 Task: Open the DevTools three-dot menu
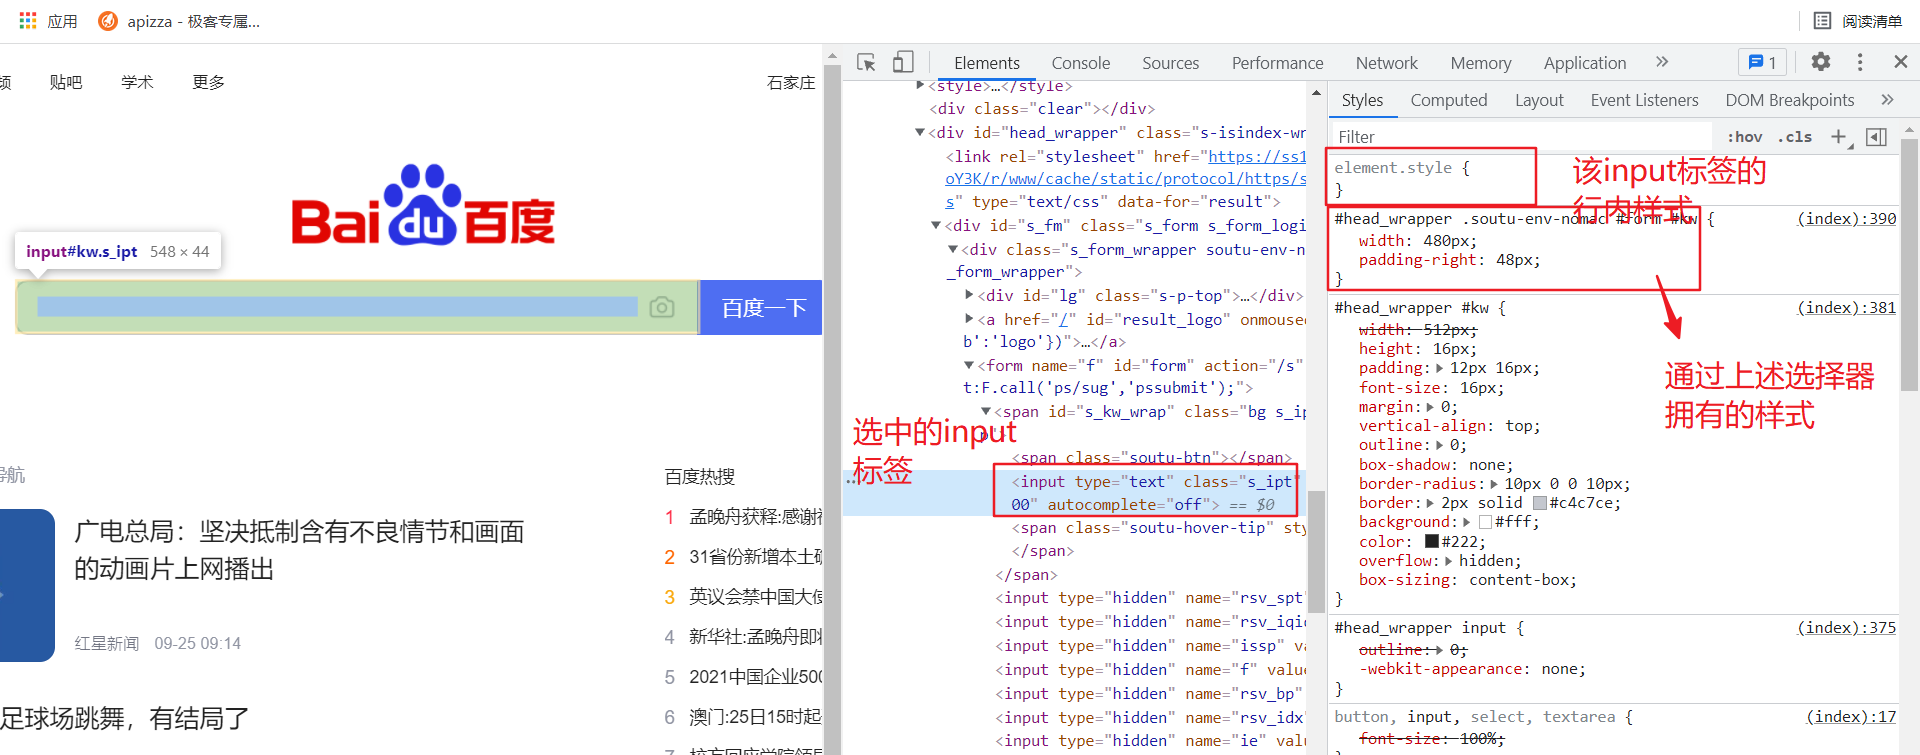coord(1860,62)
